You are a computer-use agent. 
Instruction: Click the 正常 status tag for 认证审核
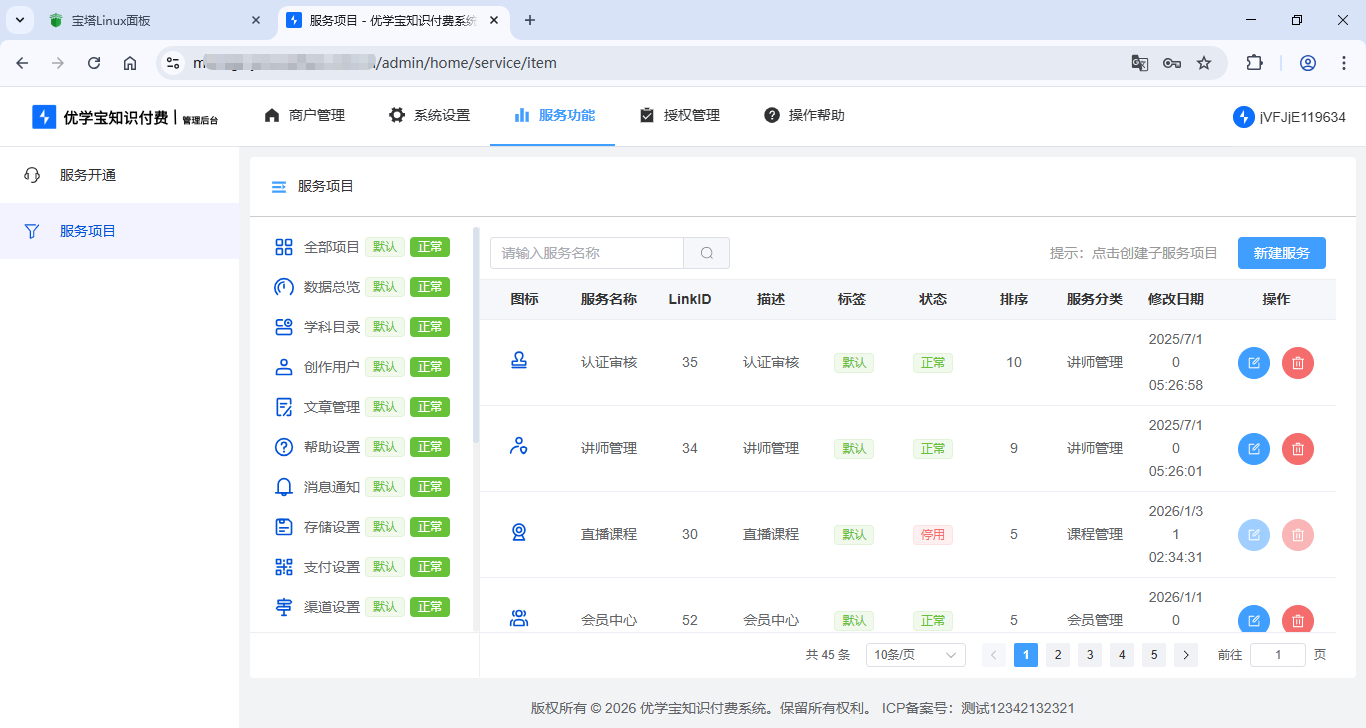932,363
